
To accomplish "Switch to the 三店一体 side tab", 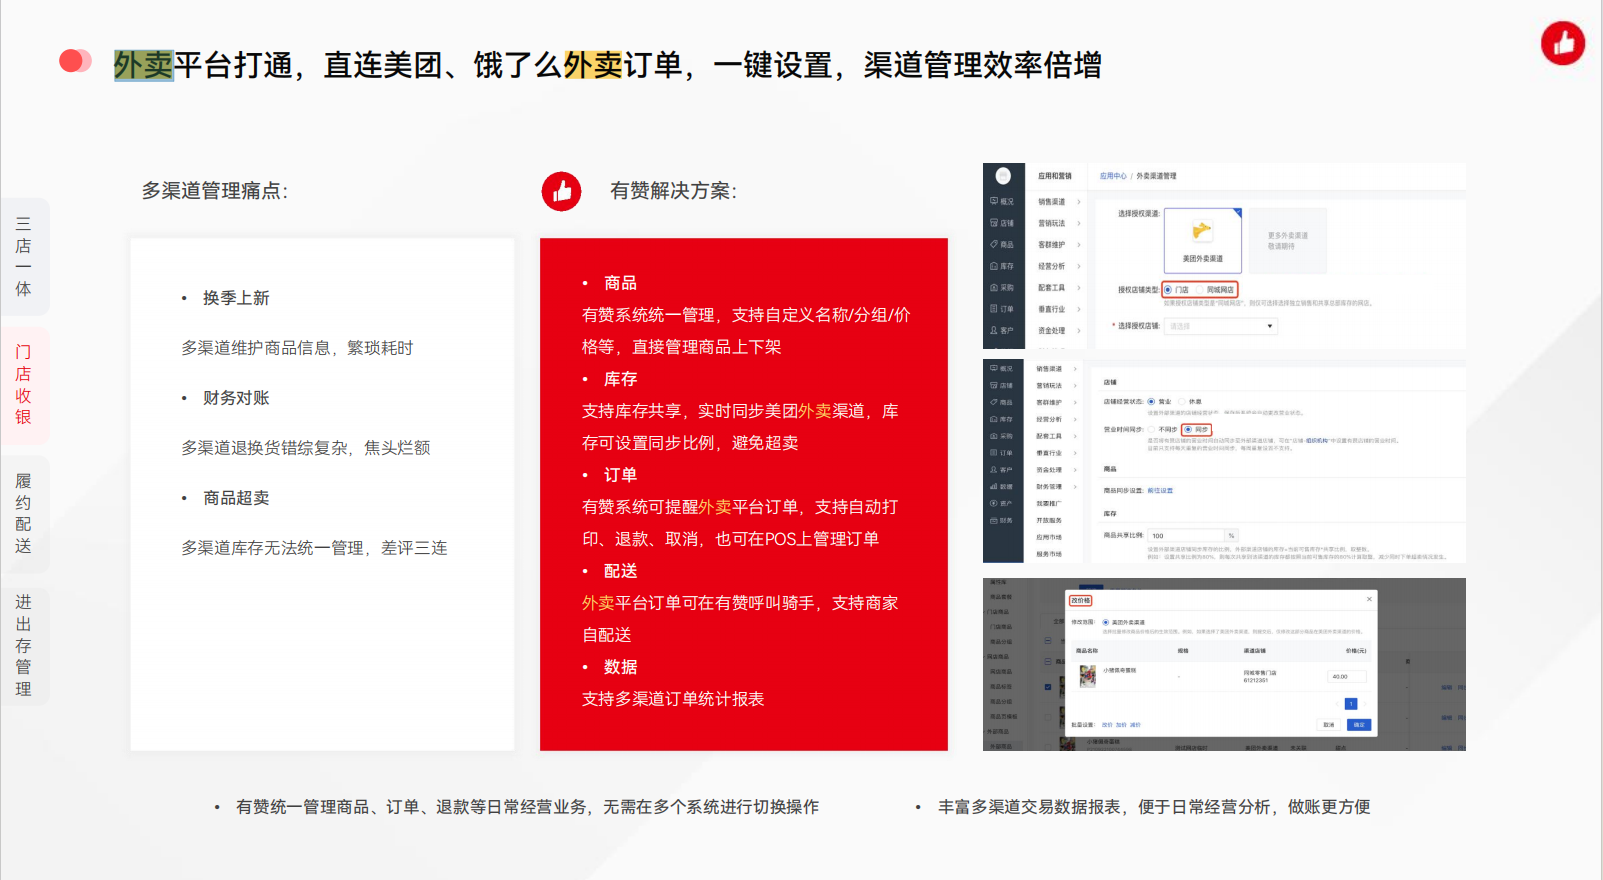I will (x=23, y=257).
